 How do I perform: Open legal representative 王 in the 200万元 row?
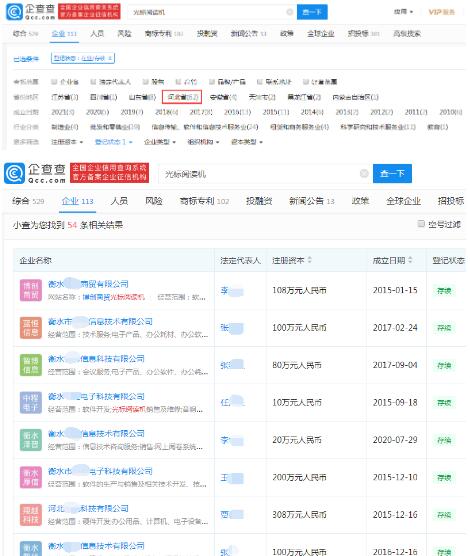coord(232,477)
